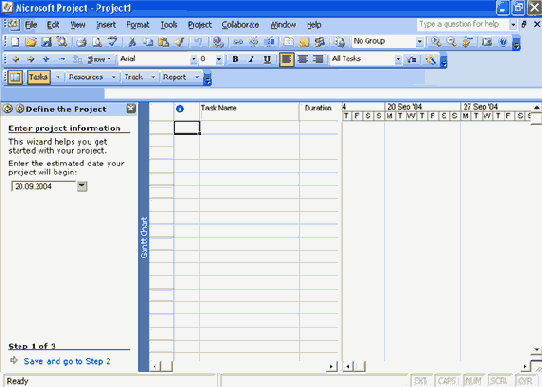Copy the selected cell

tap(148, 42)
